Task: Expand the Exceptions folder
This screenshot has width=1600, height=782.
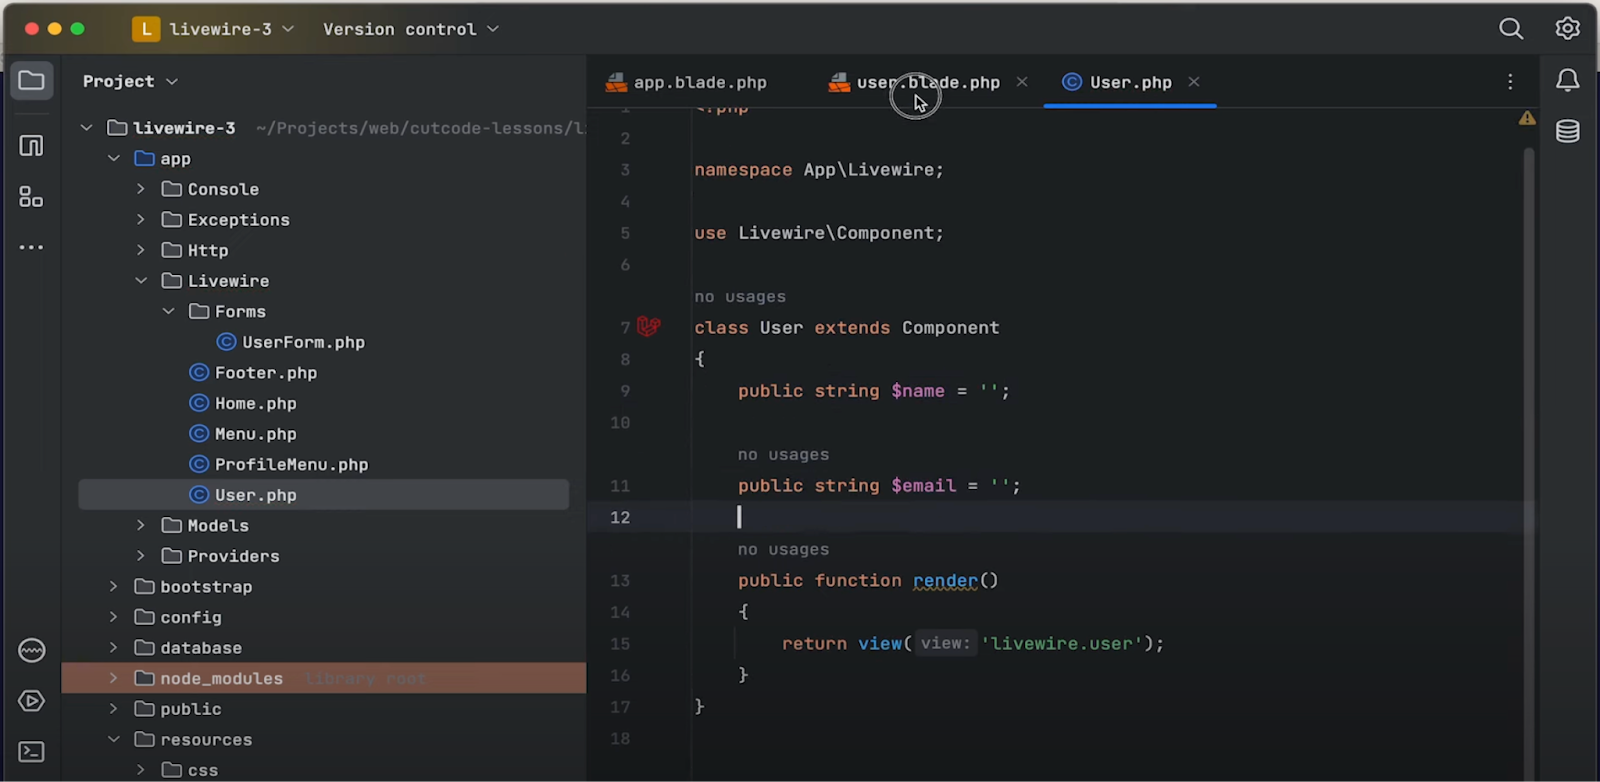Action: click(x=141, y=220)
